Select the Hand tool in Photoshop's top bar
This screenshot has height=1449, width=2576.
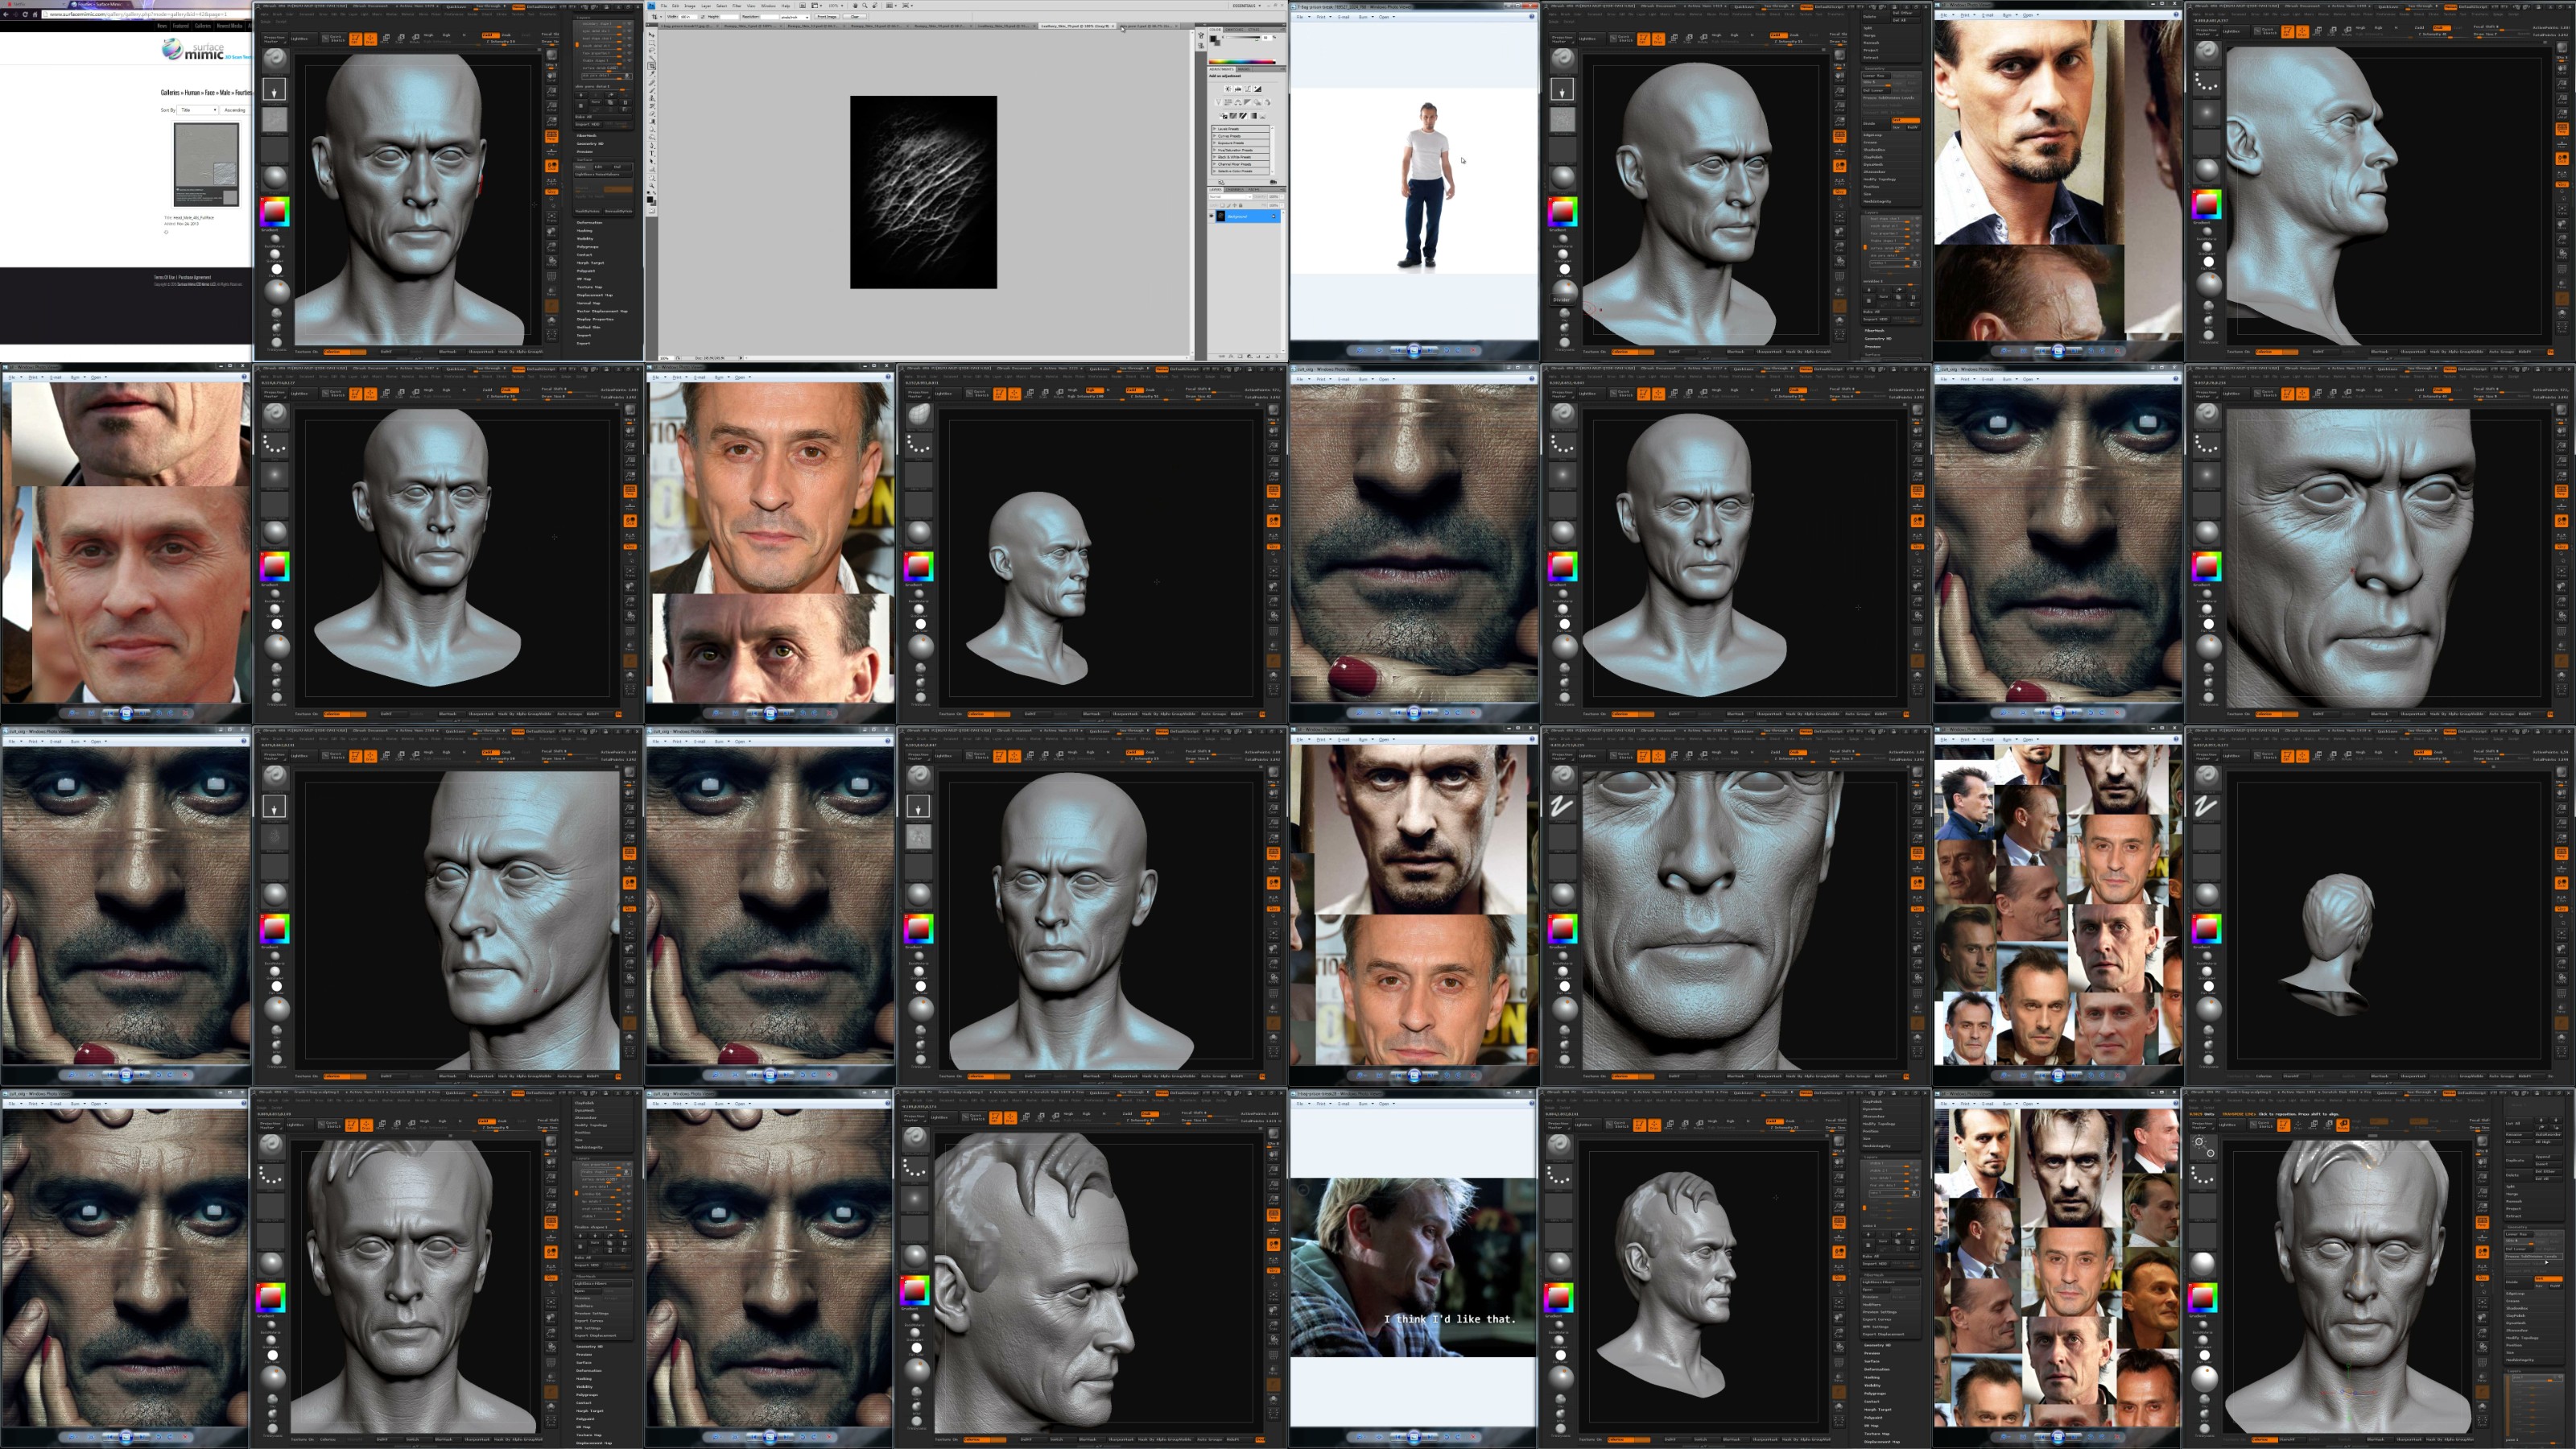coord(856,6)
